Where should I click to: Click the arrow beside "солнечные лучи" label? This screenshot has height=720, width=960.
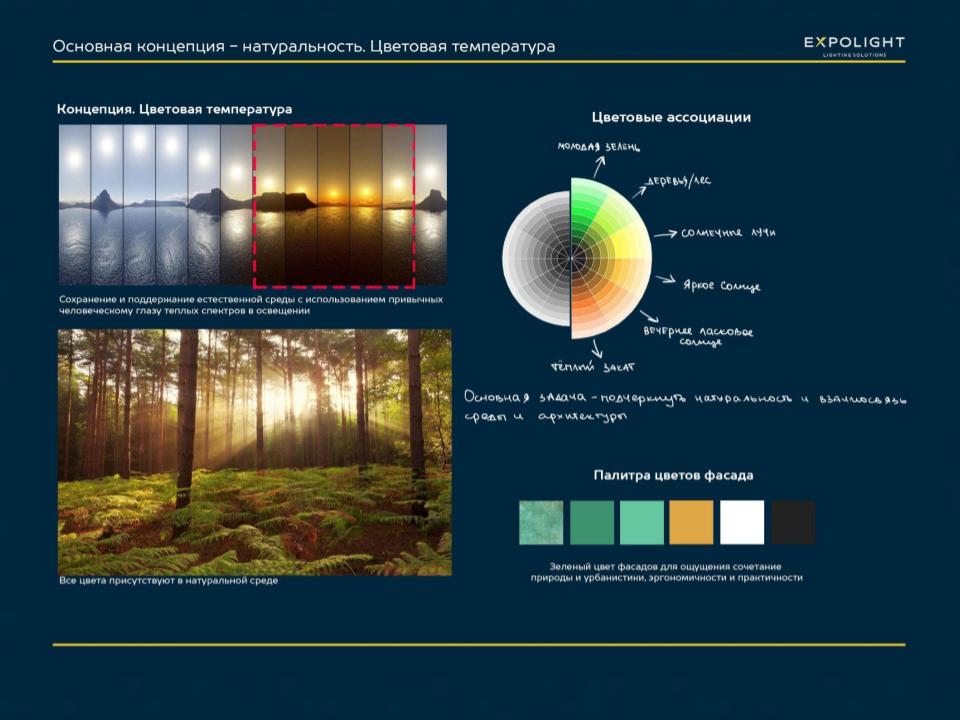[x=666, y=234]
